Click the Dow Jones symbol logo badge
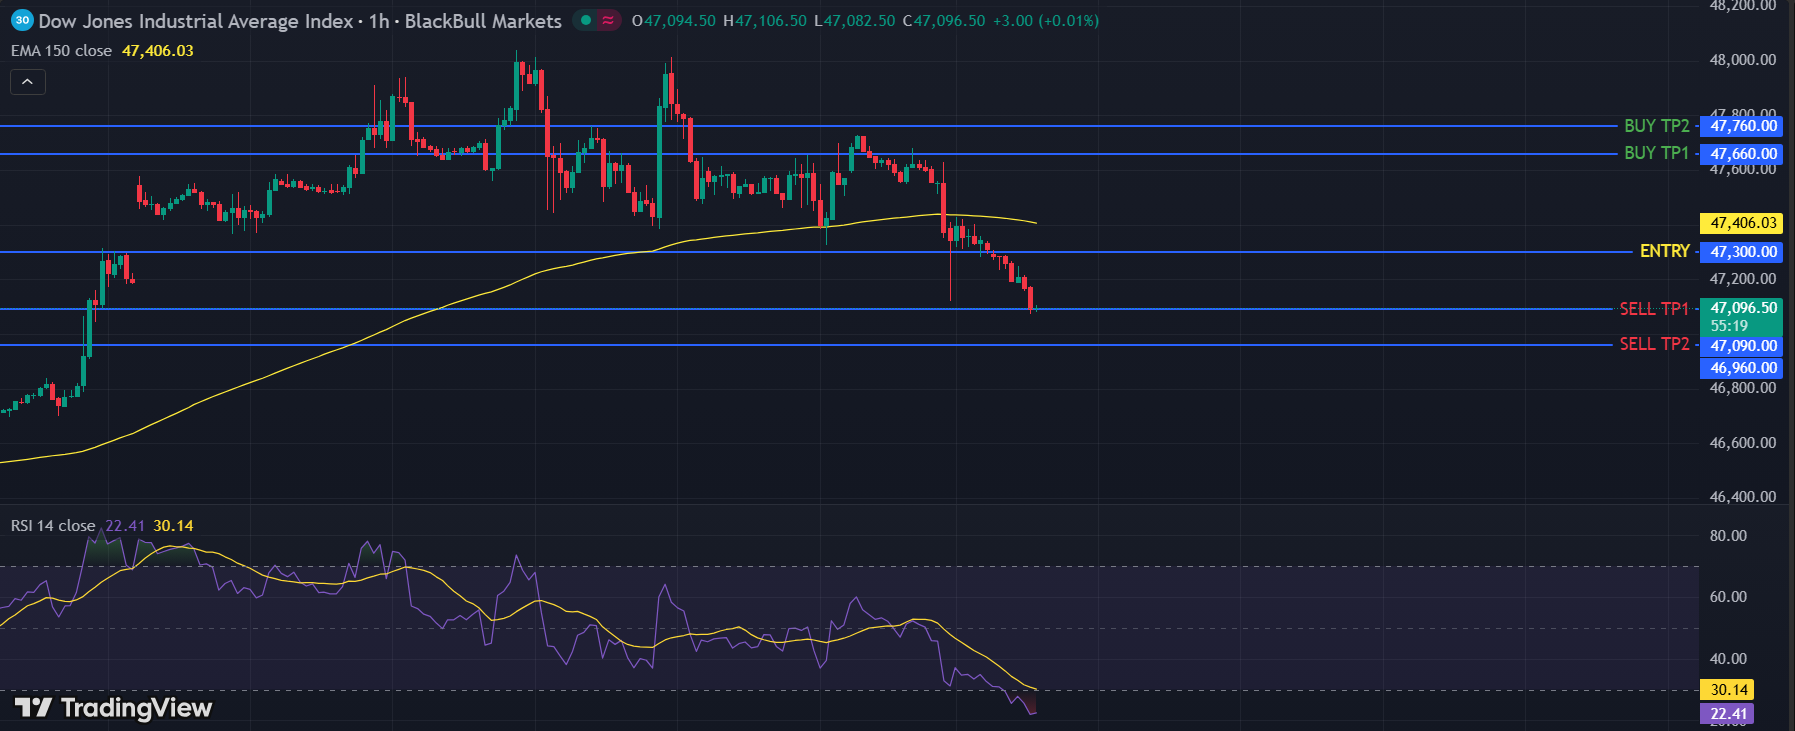Image resolution: width=1795 pixels, height=731 pixels. coord(22,20)
